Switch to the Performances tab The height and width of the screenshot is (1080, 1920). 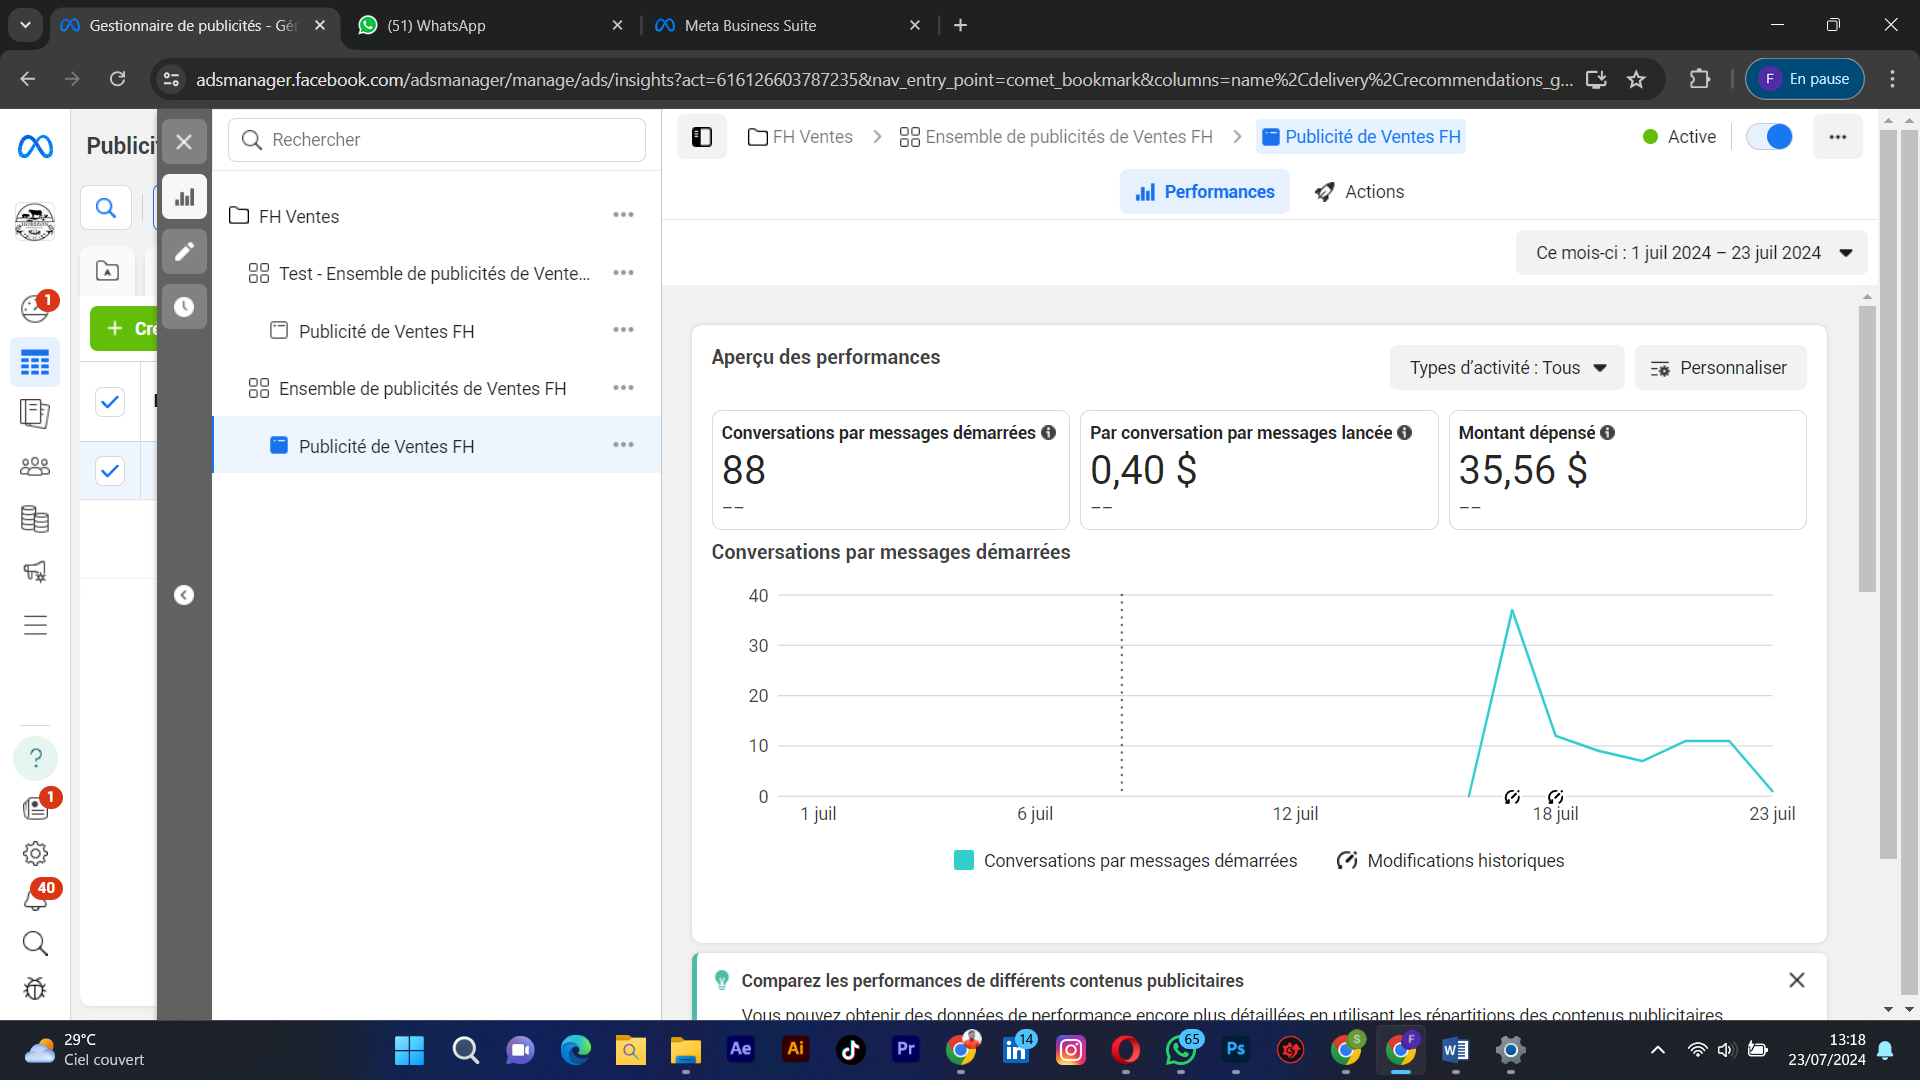1204,192
